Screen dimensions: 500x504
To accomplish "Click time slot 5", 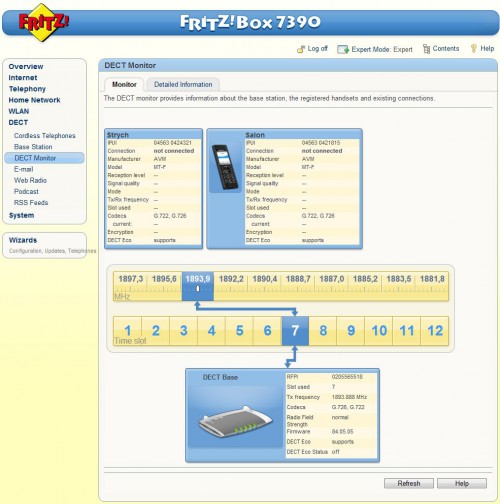I will (x=240, y=331).
